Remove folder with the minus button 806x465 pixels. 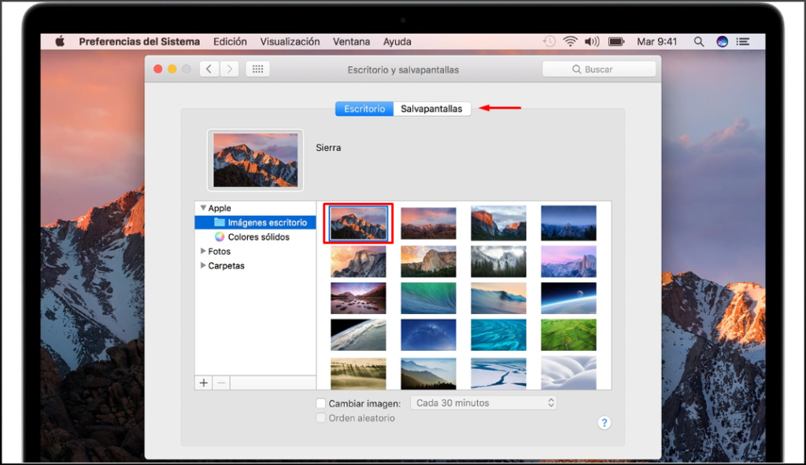coord(221,383)
